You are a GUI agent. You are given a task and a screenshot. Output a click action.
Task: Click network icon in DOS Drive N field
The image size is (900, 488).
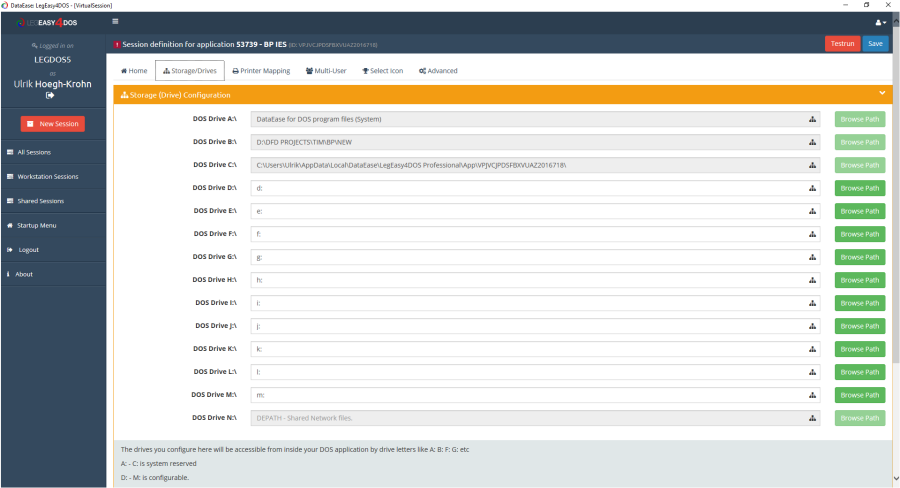point(812,418)
